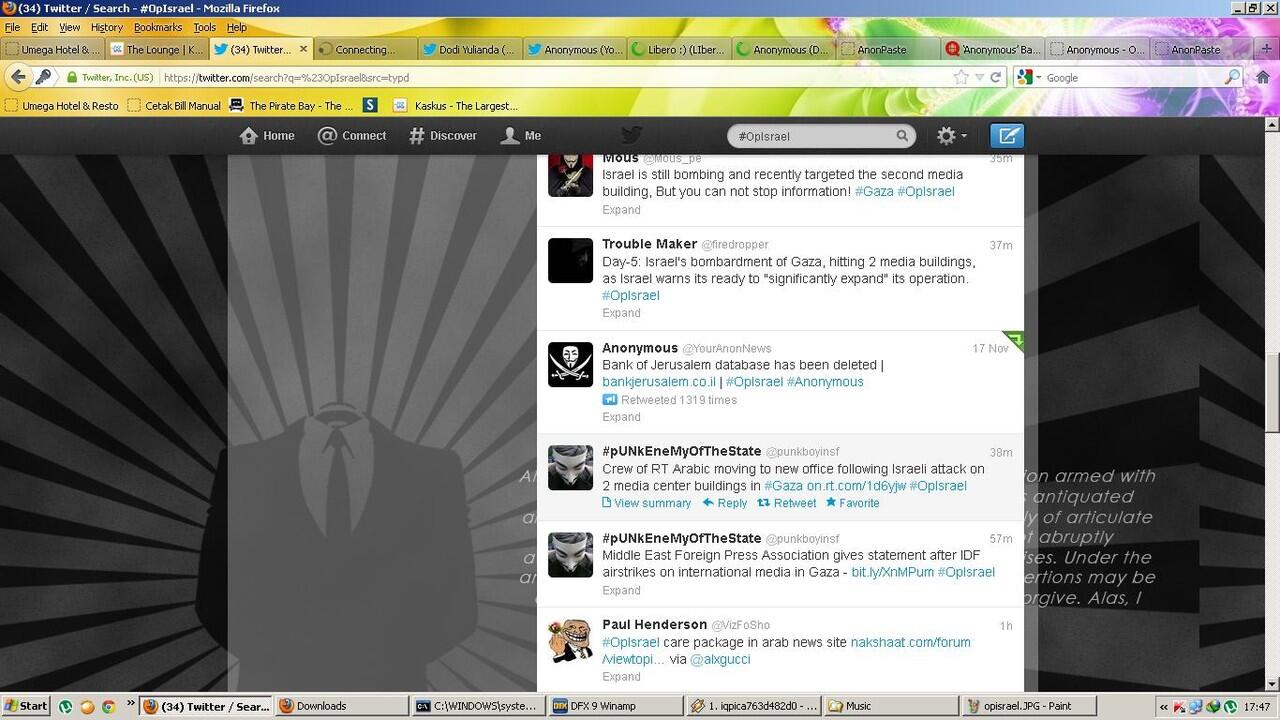The height and width of the screenshot is (720, 1280).
Task: Reload the page with the refresh icon
Action: 996,77
